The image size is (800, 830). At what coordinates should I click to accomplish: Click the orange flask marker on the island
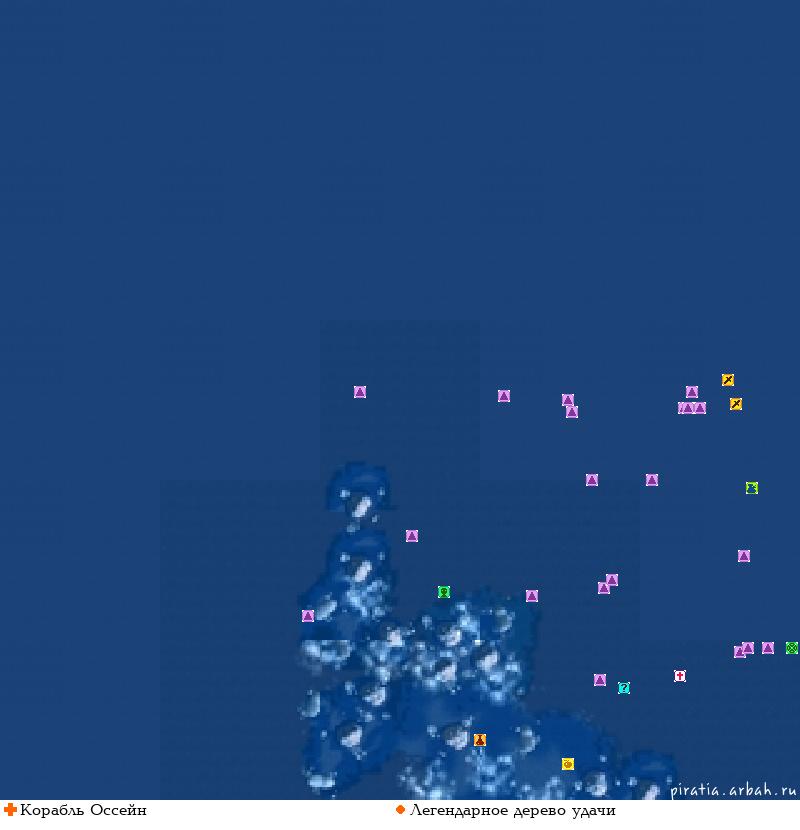click(x=480, y=739)
